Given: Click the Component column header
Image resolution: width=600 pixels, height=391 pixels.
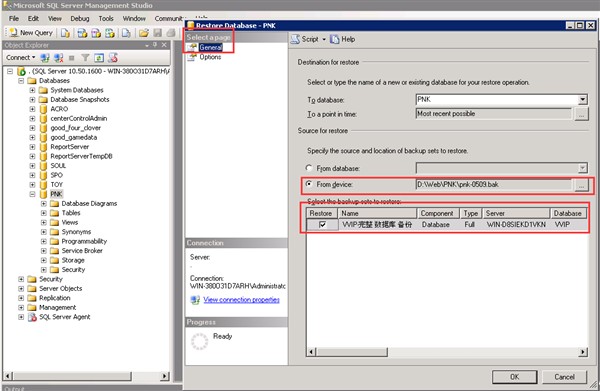Looking at the screenshot, I should (x=439, y=213).
